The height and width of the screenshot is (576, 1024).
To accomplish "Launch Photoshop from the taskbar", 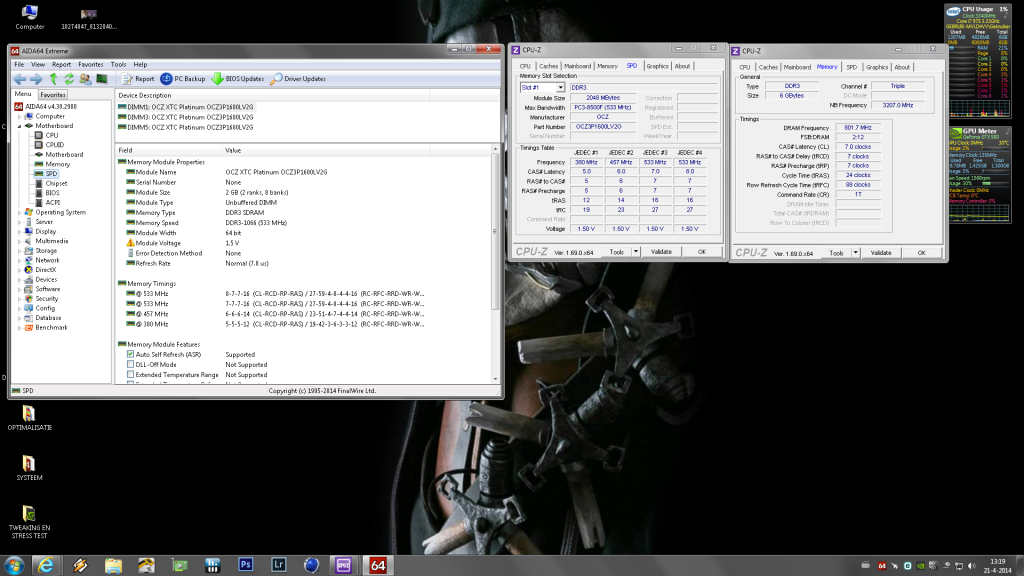I will 246,566.
